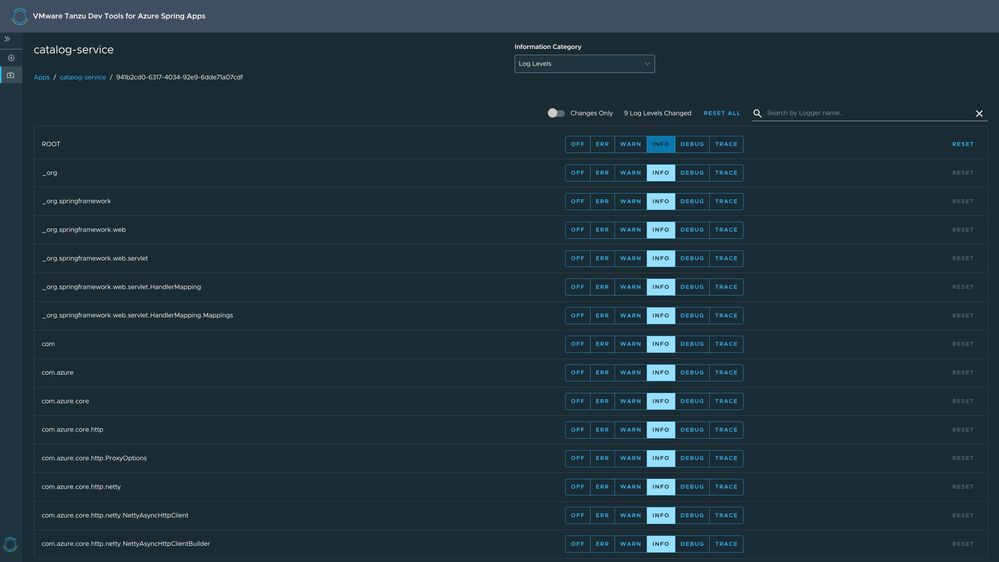Click the instance ID in breadcrumb

click(x=179, y=77)
